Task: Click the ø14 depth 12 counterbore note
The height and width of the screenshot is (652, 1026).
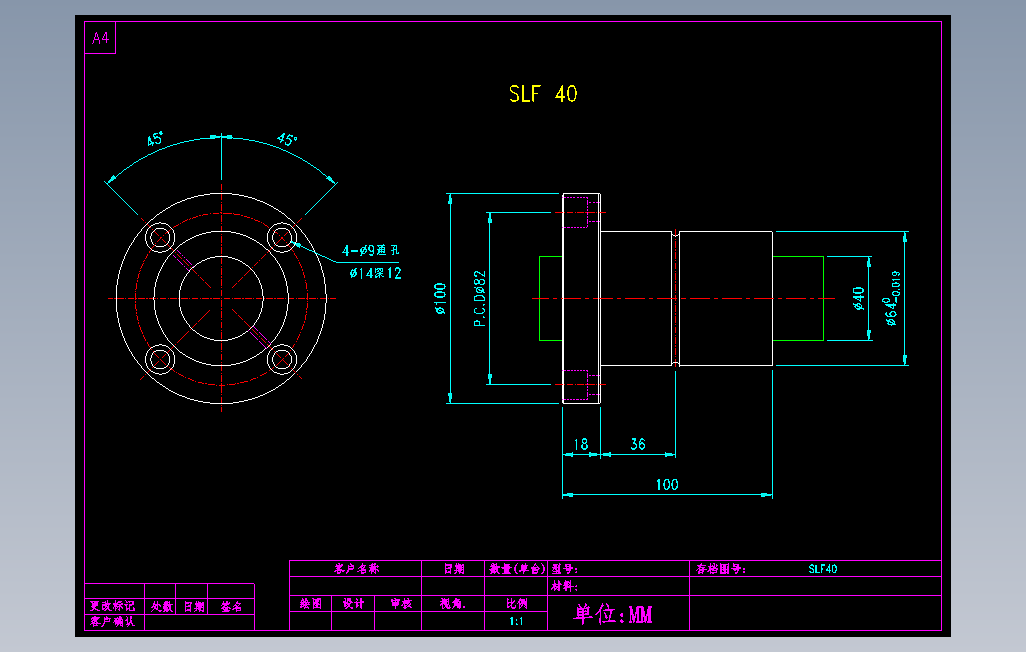Action: tap(376, 273)
